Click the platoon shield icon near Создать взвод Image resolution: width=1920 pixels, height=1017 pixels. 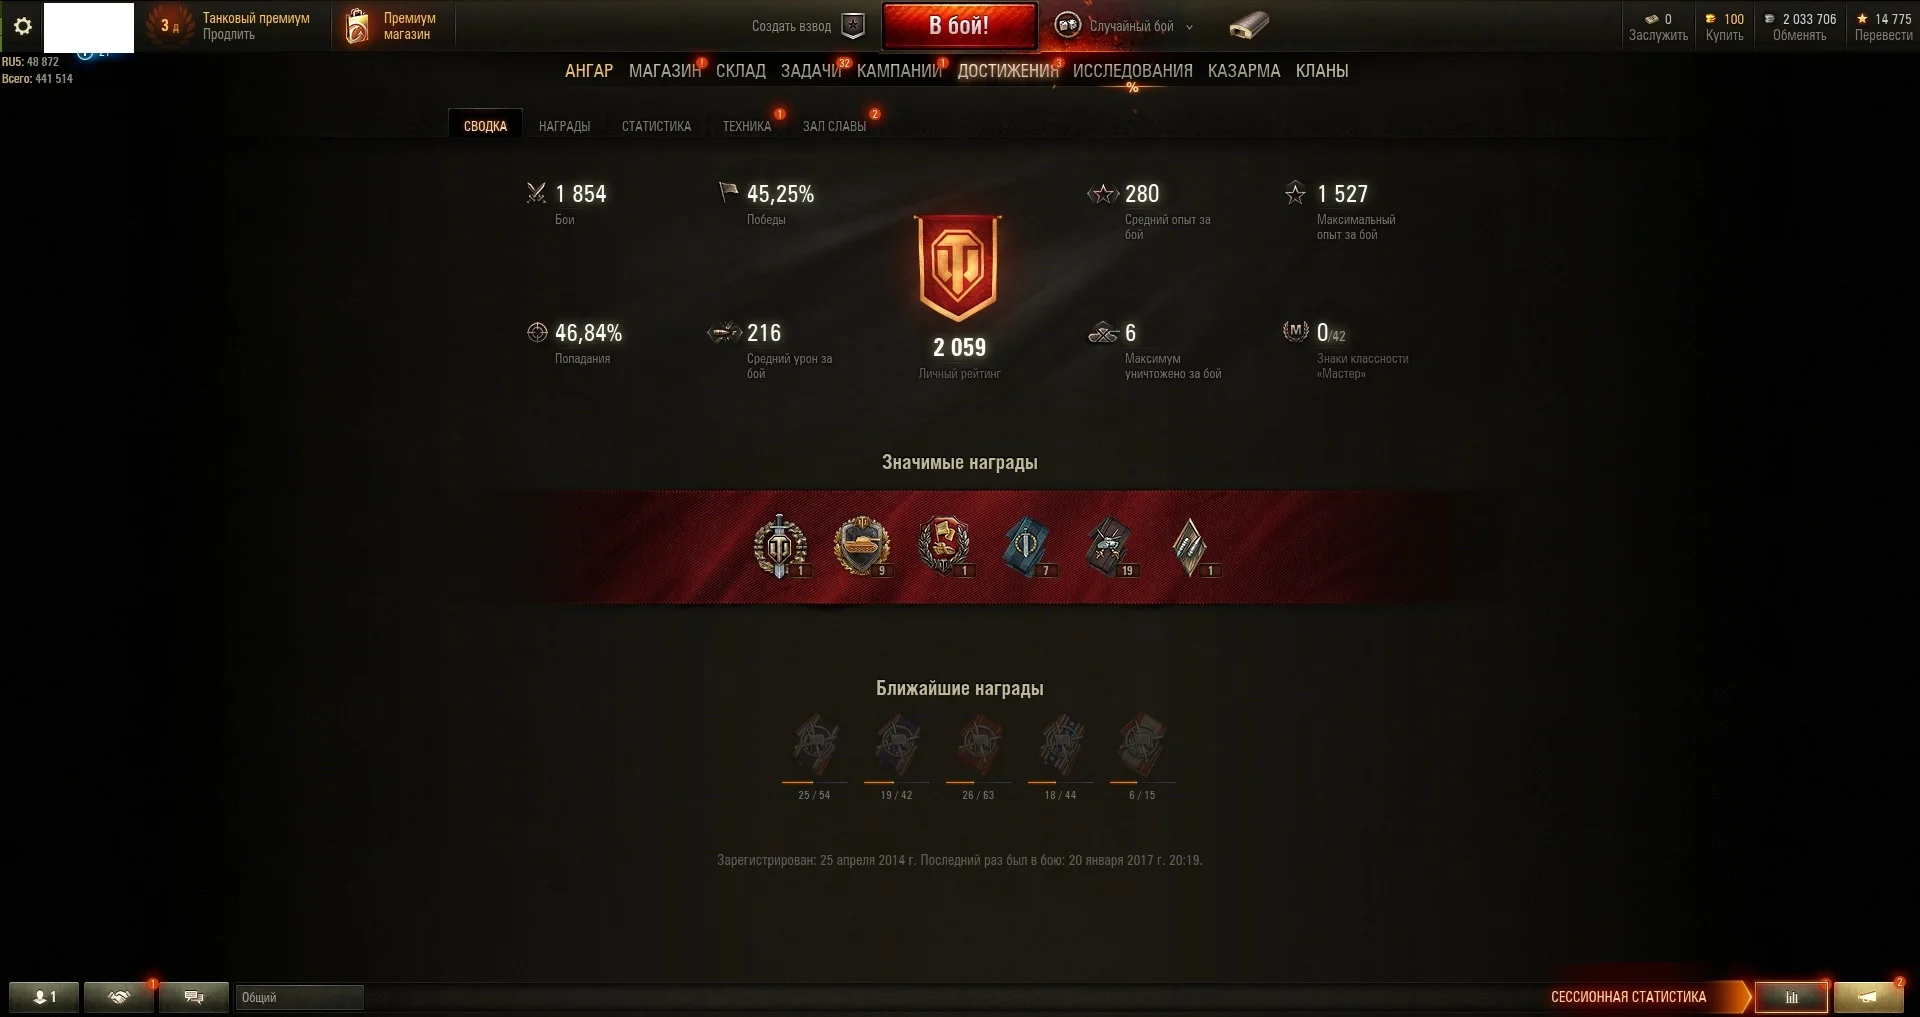[853, 26]
